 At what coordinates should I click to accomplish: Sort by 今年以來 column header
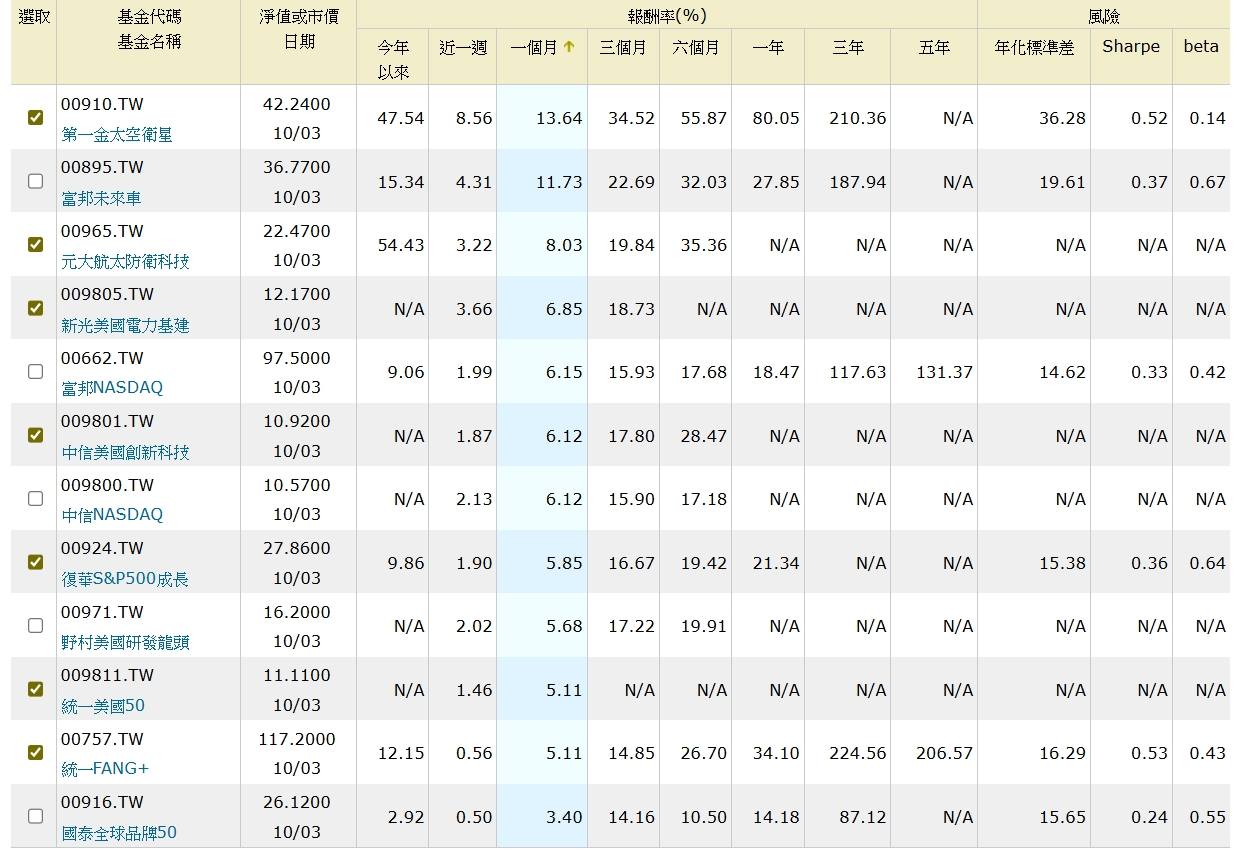(393, 59)
